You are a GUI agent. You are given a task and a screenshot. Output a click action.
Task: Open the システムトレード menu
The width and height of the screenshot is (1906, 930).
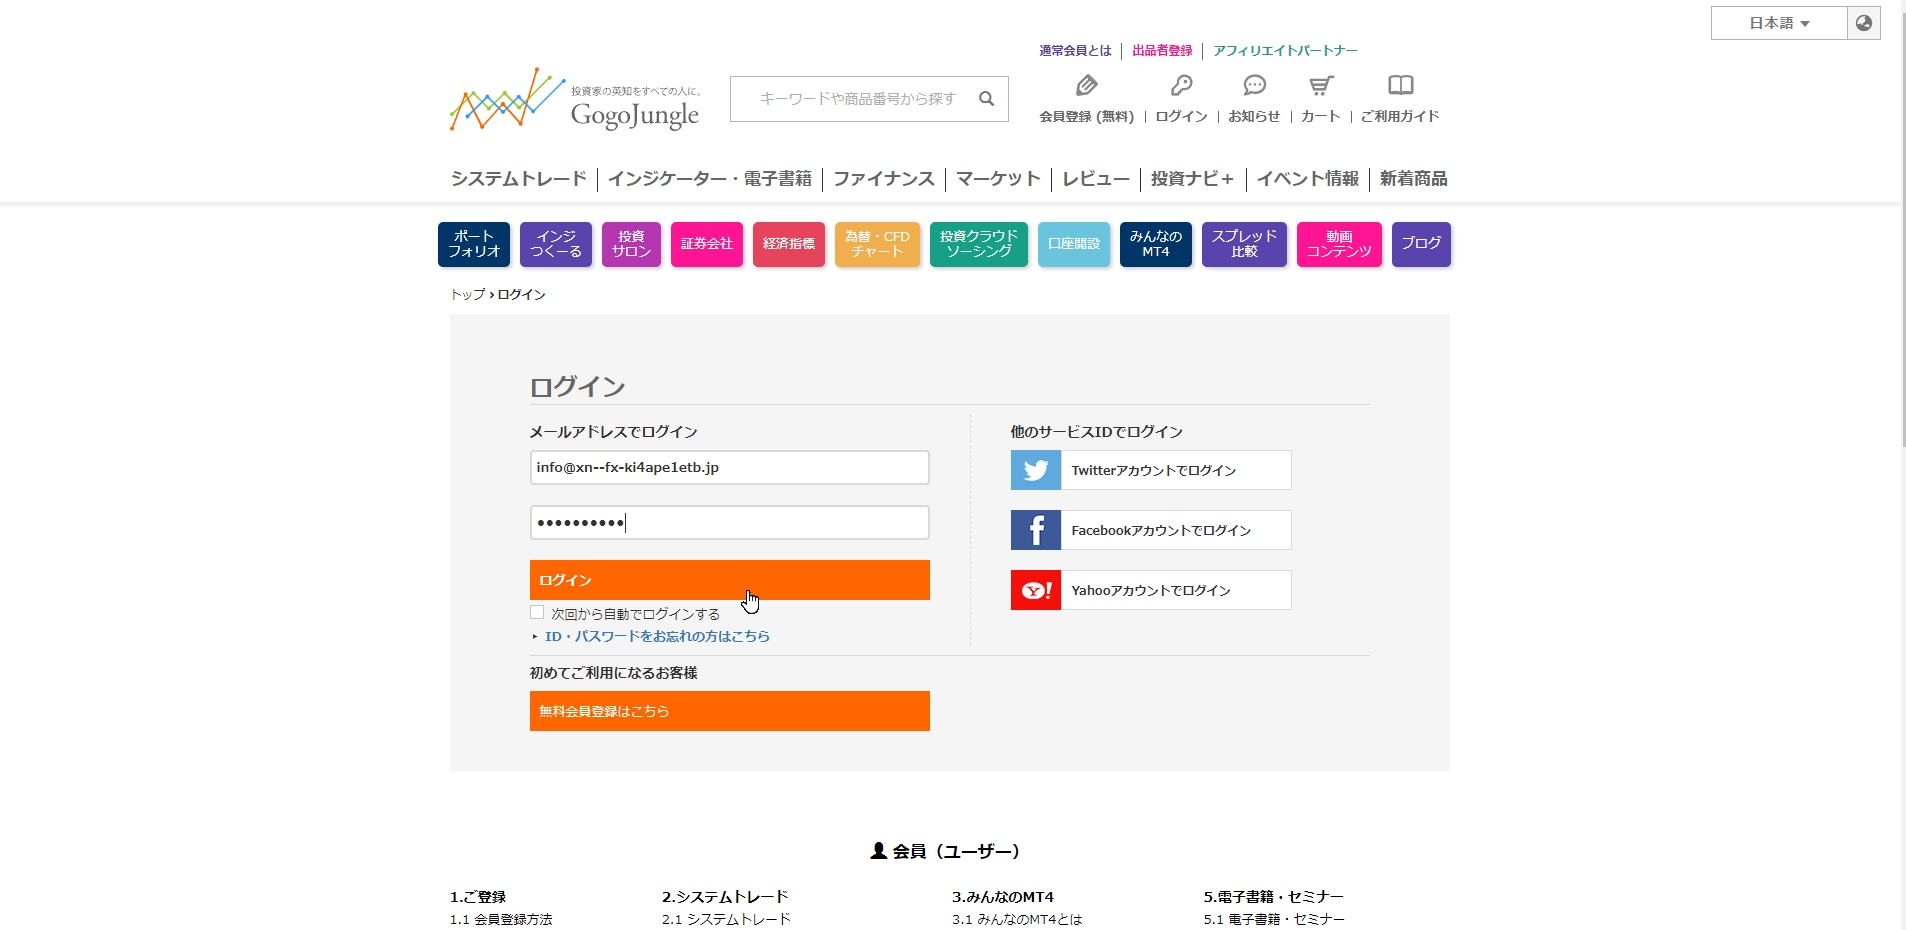(518, 179)
